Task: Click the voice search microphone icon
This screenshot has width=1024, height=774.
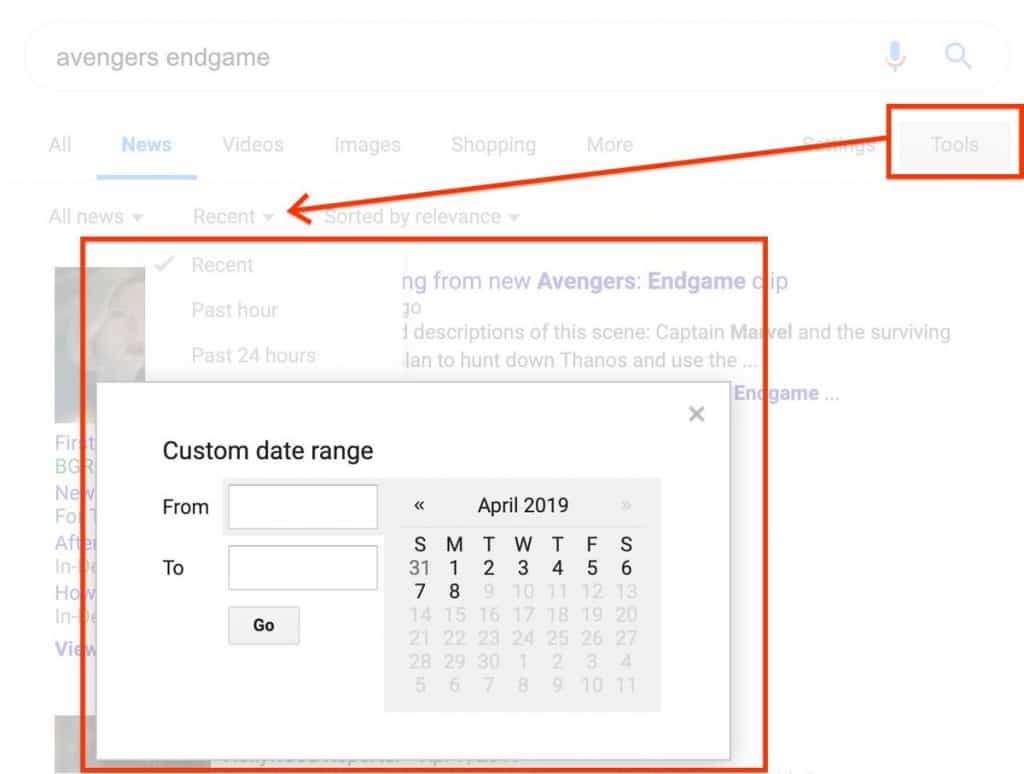Action: [895, 57]
